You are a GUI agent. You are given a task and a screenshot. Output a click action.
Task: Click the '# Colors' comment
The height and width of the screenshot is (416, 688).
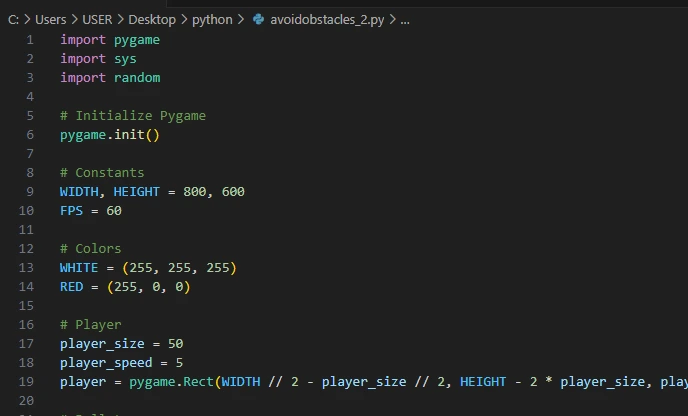click(91, 249)
